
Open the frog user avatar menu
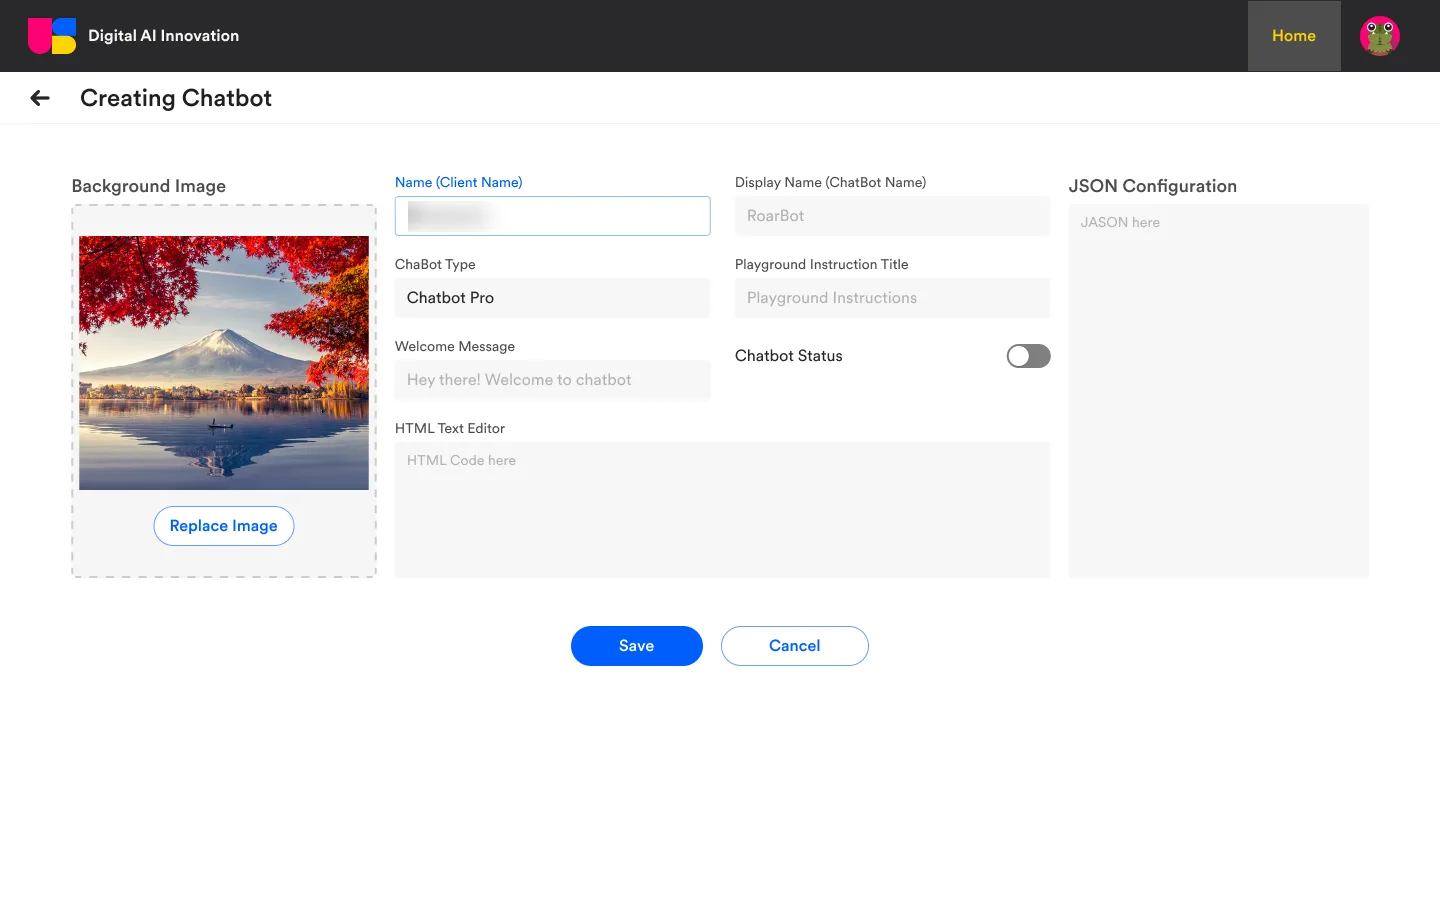(1380, 36)
